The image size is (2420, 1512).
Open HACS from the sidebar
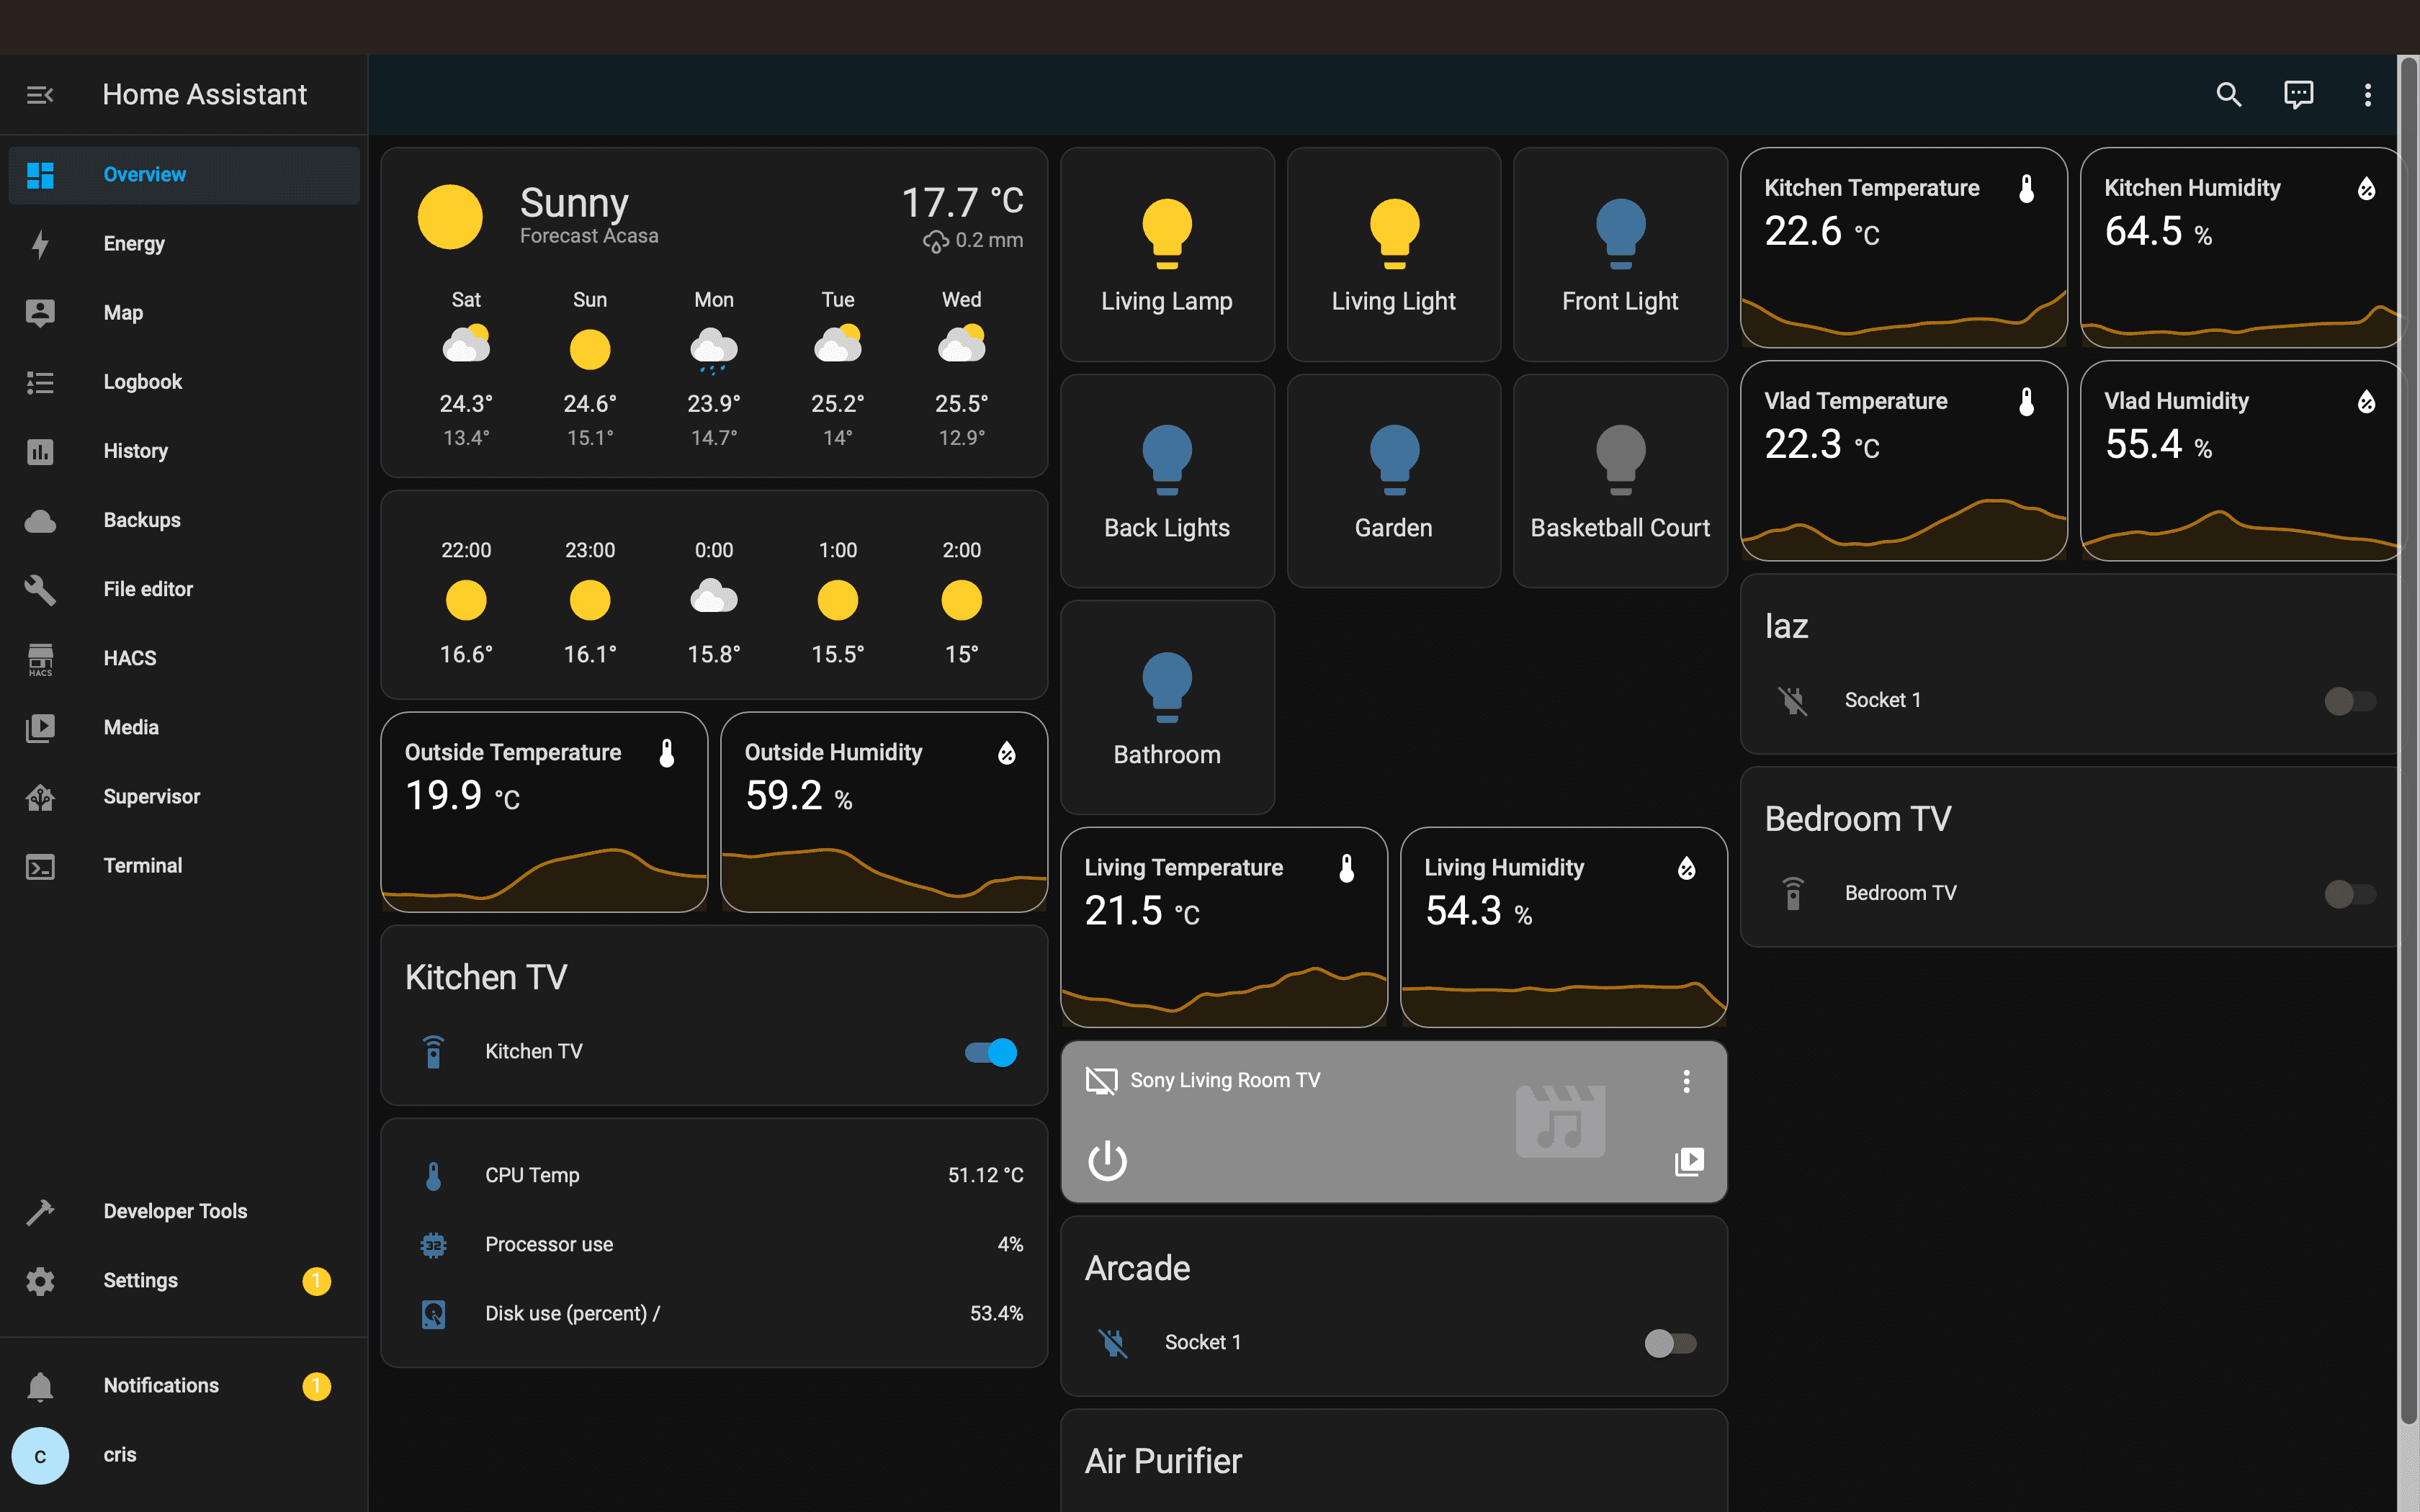coord(129,657)
